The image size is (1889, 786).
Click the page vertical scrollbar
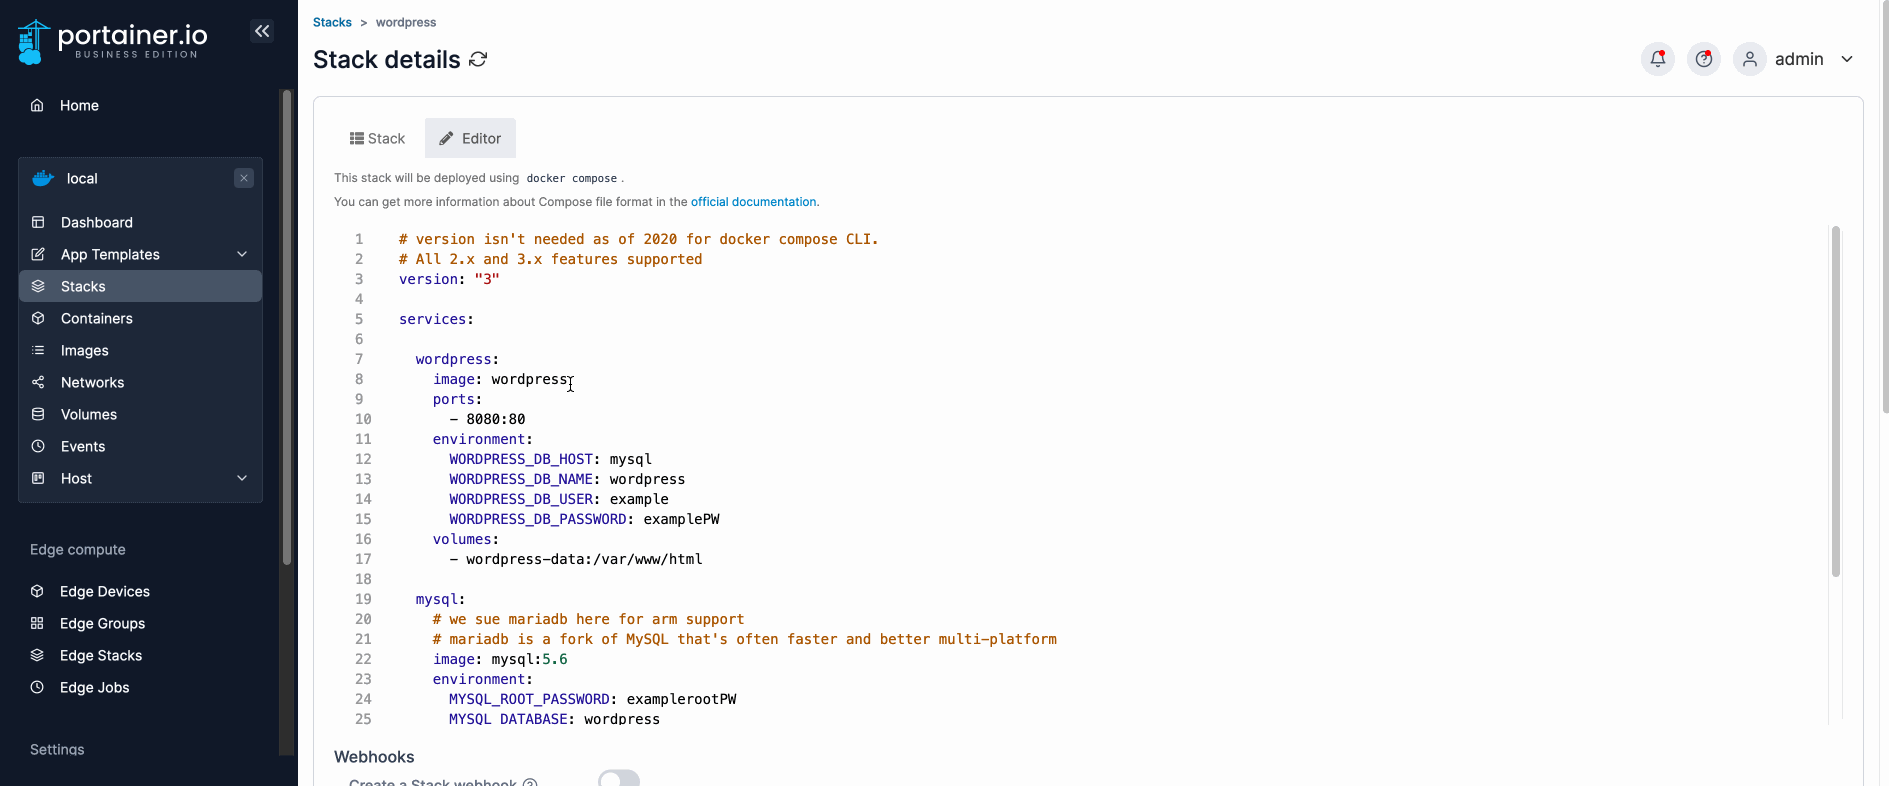point(1885,206)
